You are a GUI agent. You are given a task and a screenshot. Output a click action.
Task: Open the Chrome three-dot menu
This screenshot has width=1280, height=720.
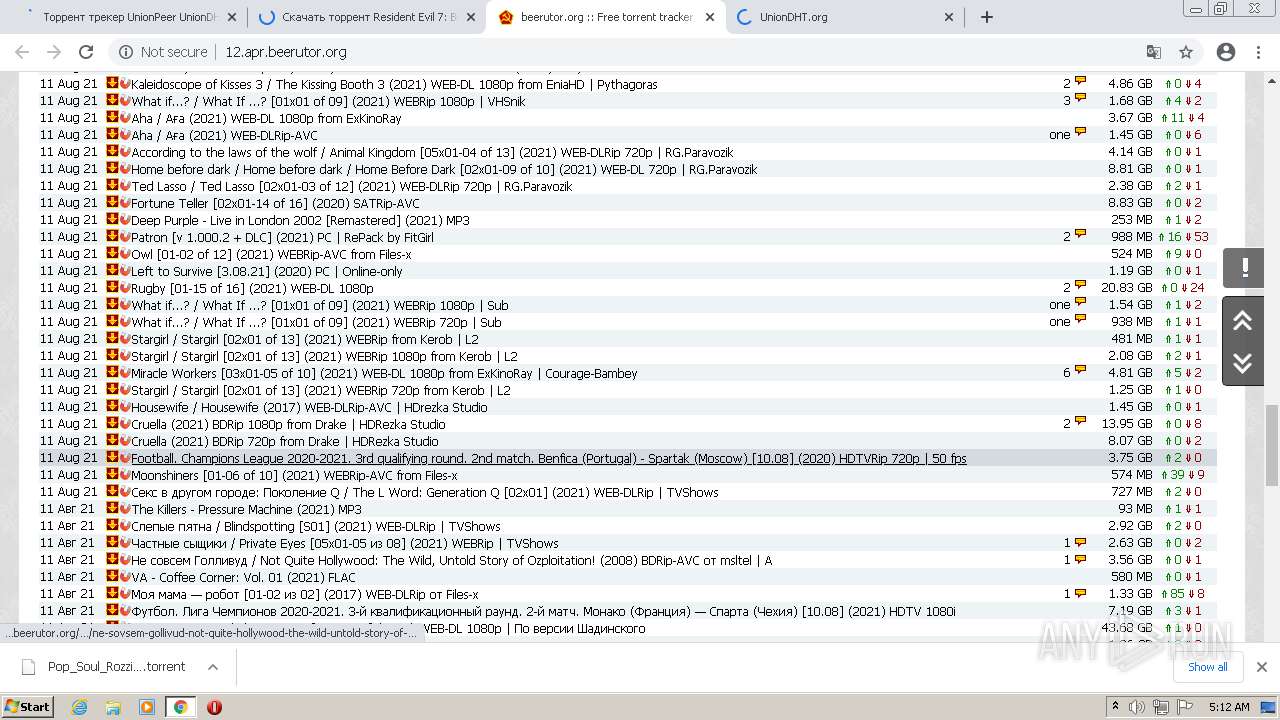[1258, 52]
